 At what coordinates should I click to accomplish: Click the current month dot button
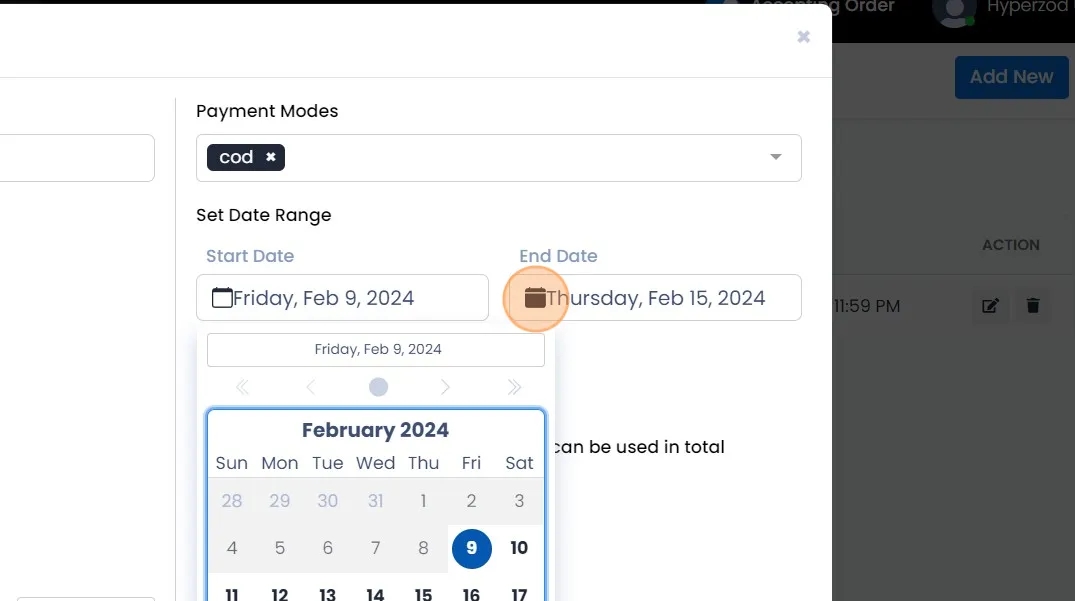coord(378,387)
